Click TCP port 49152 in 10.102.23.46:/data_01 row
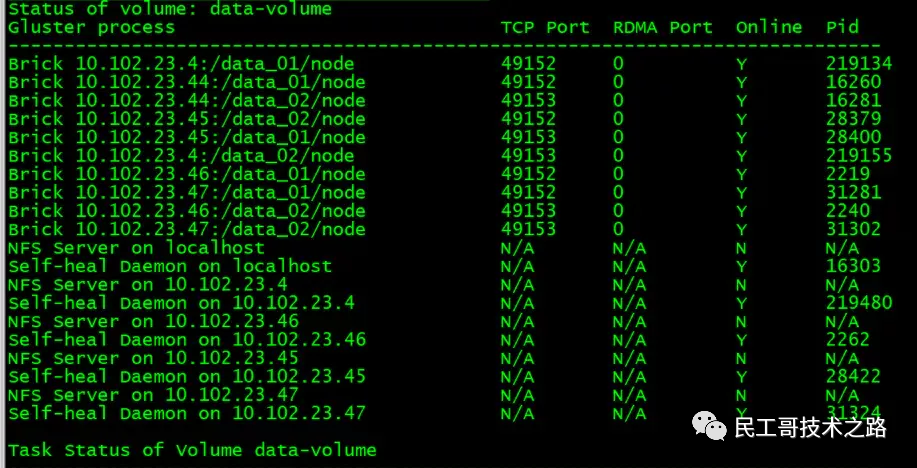 click(x=528, y=174)
